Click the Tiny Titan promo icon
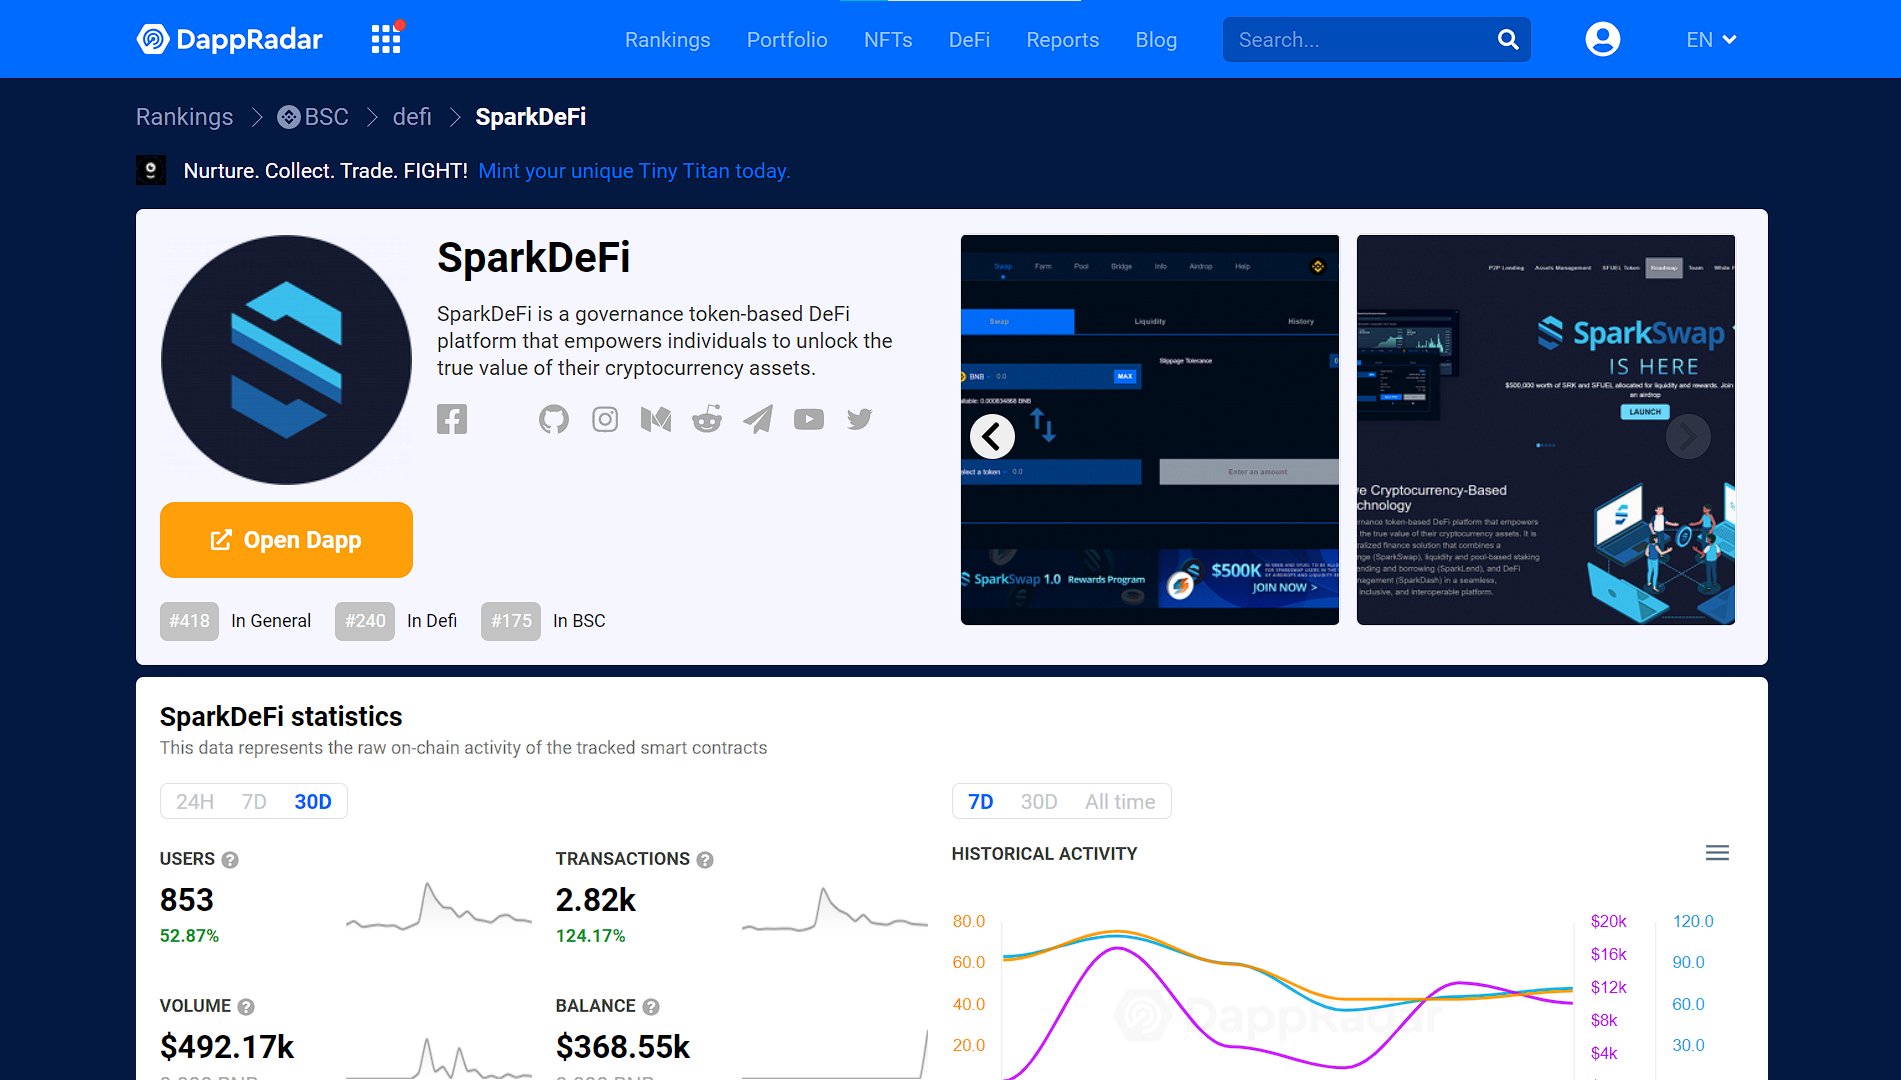 tap(151, 170)
